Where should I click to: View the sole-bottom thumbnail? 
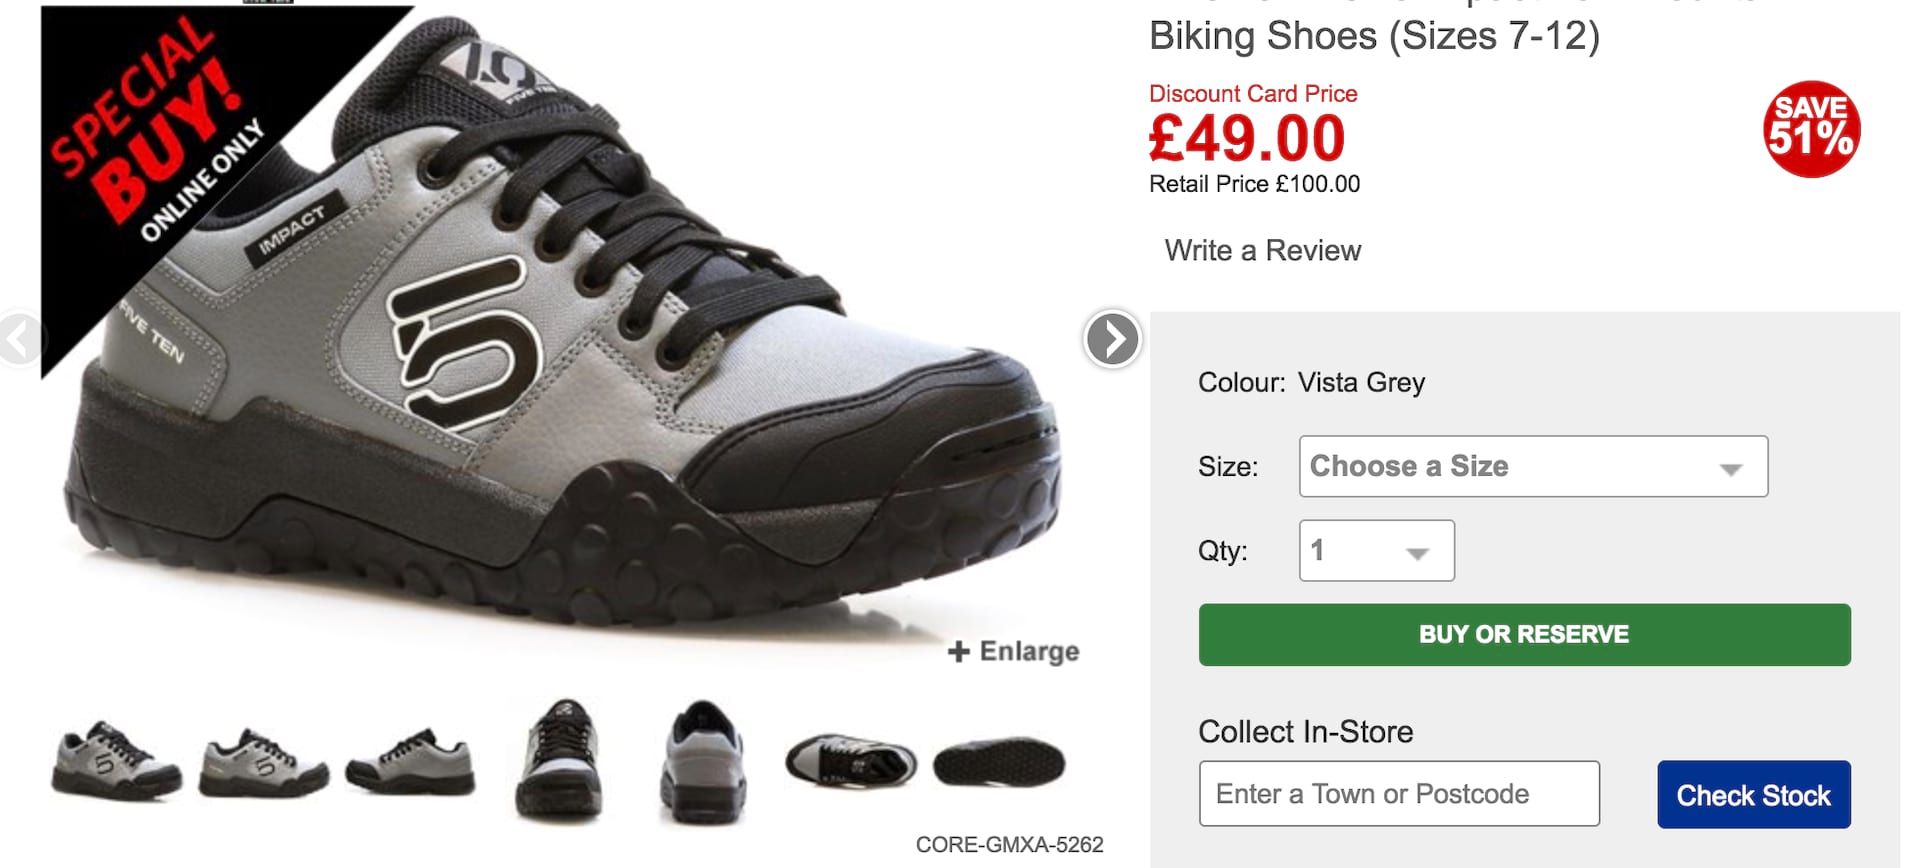pos(998,764)
